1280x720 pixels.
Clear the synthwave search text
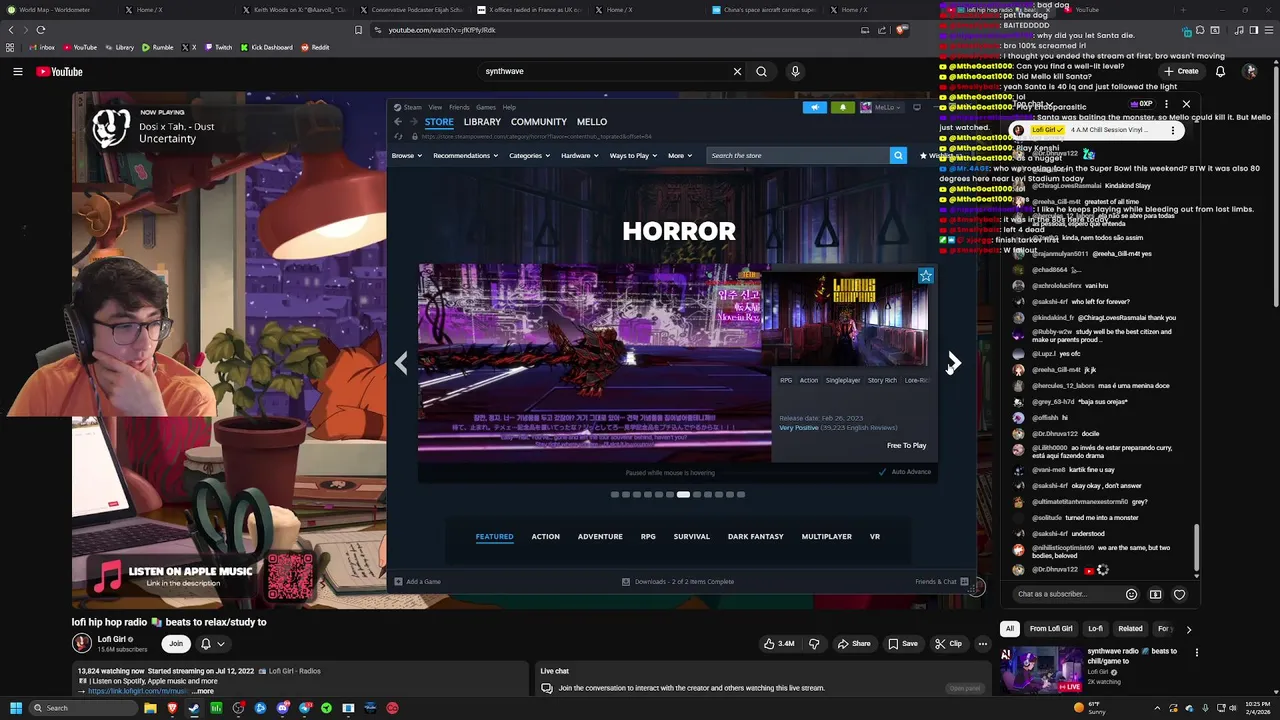tap(737, 71)
